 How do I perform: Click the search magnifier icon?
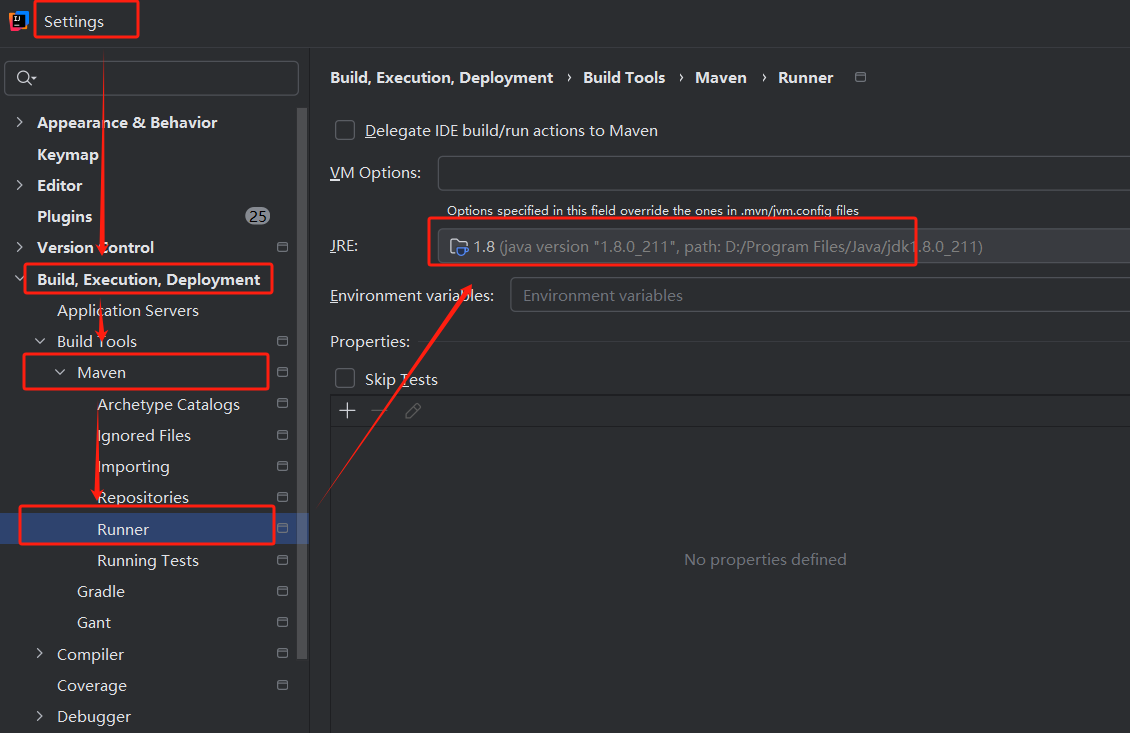pos(25,78)
